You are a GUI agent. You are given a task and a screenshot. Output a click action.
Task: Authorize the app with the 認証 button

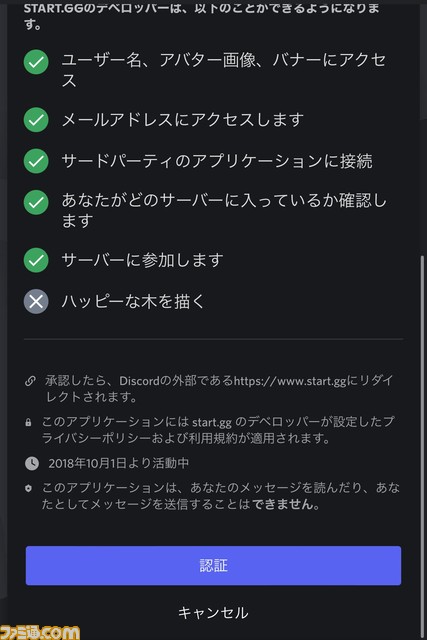tap(213, 566)
